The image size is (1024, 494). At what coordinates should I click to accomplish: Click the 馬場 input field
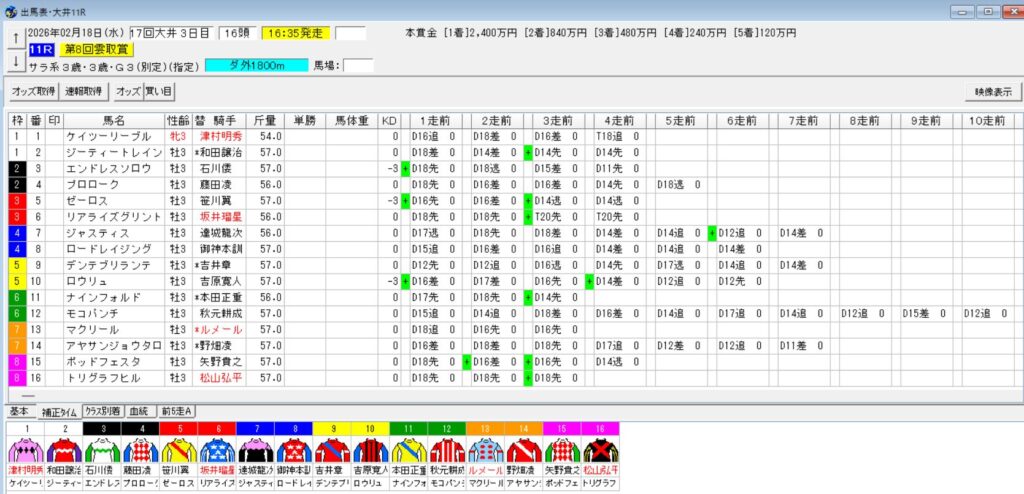[x=358, y=65]
